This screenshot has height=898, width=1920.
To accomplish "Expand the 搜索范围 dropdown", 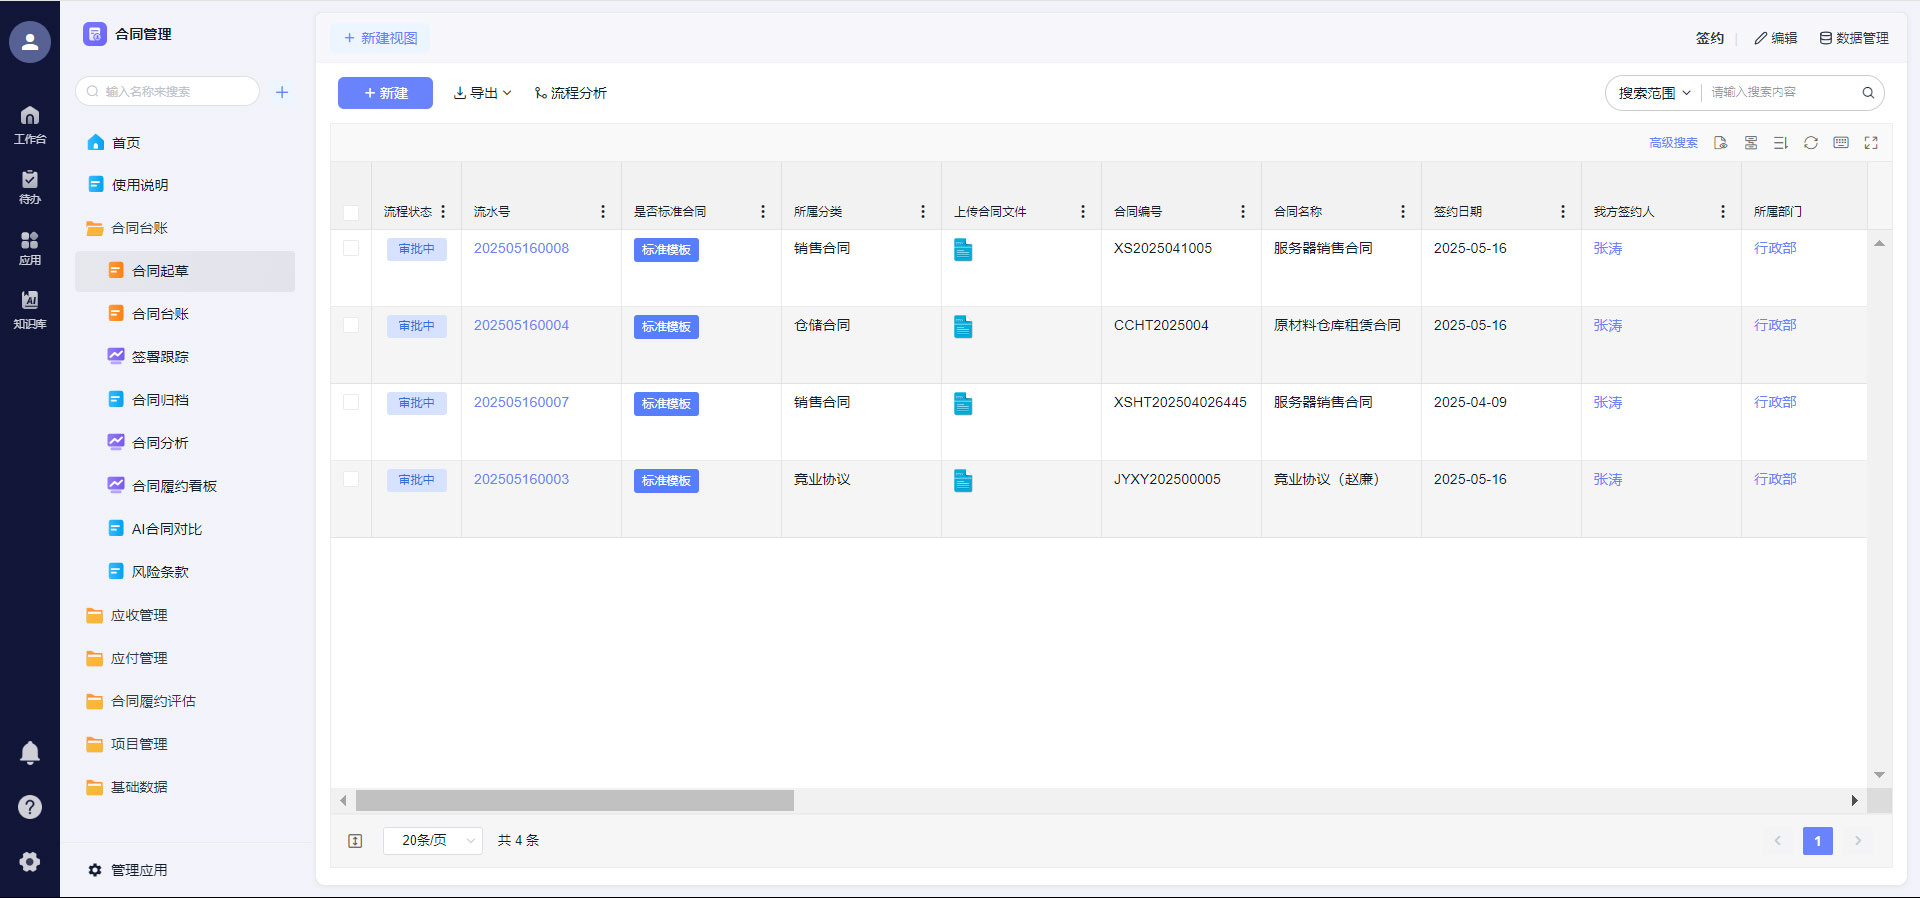I will pyautogui.click(x=1654, y=93).
